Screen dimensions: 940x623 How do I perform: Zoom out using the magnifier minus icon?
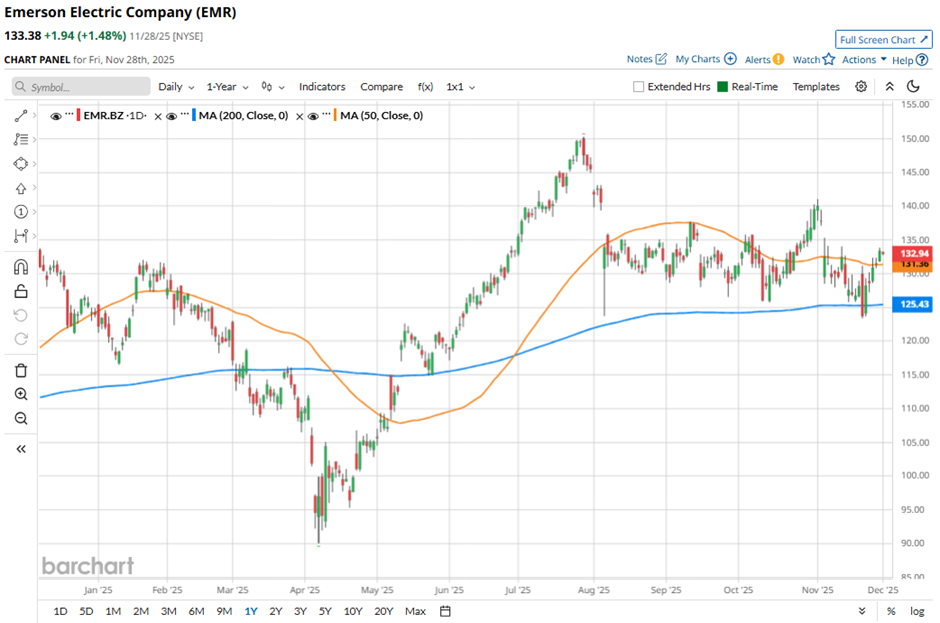point(20,418)
